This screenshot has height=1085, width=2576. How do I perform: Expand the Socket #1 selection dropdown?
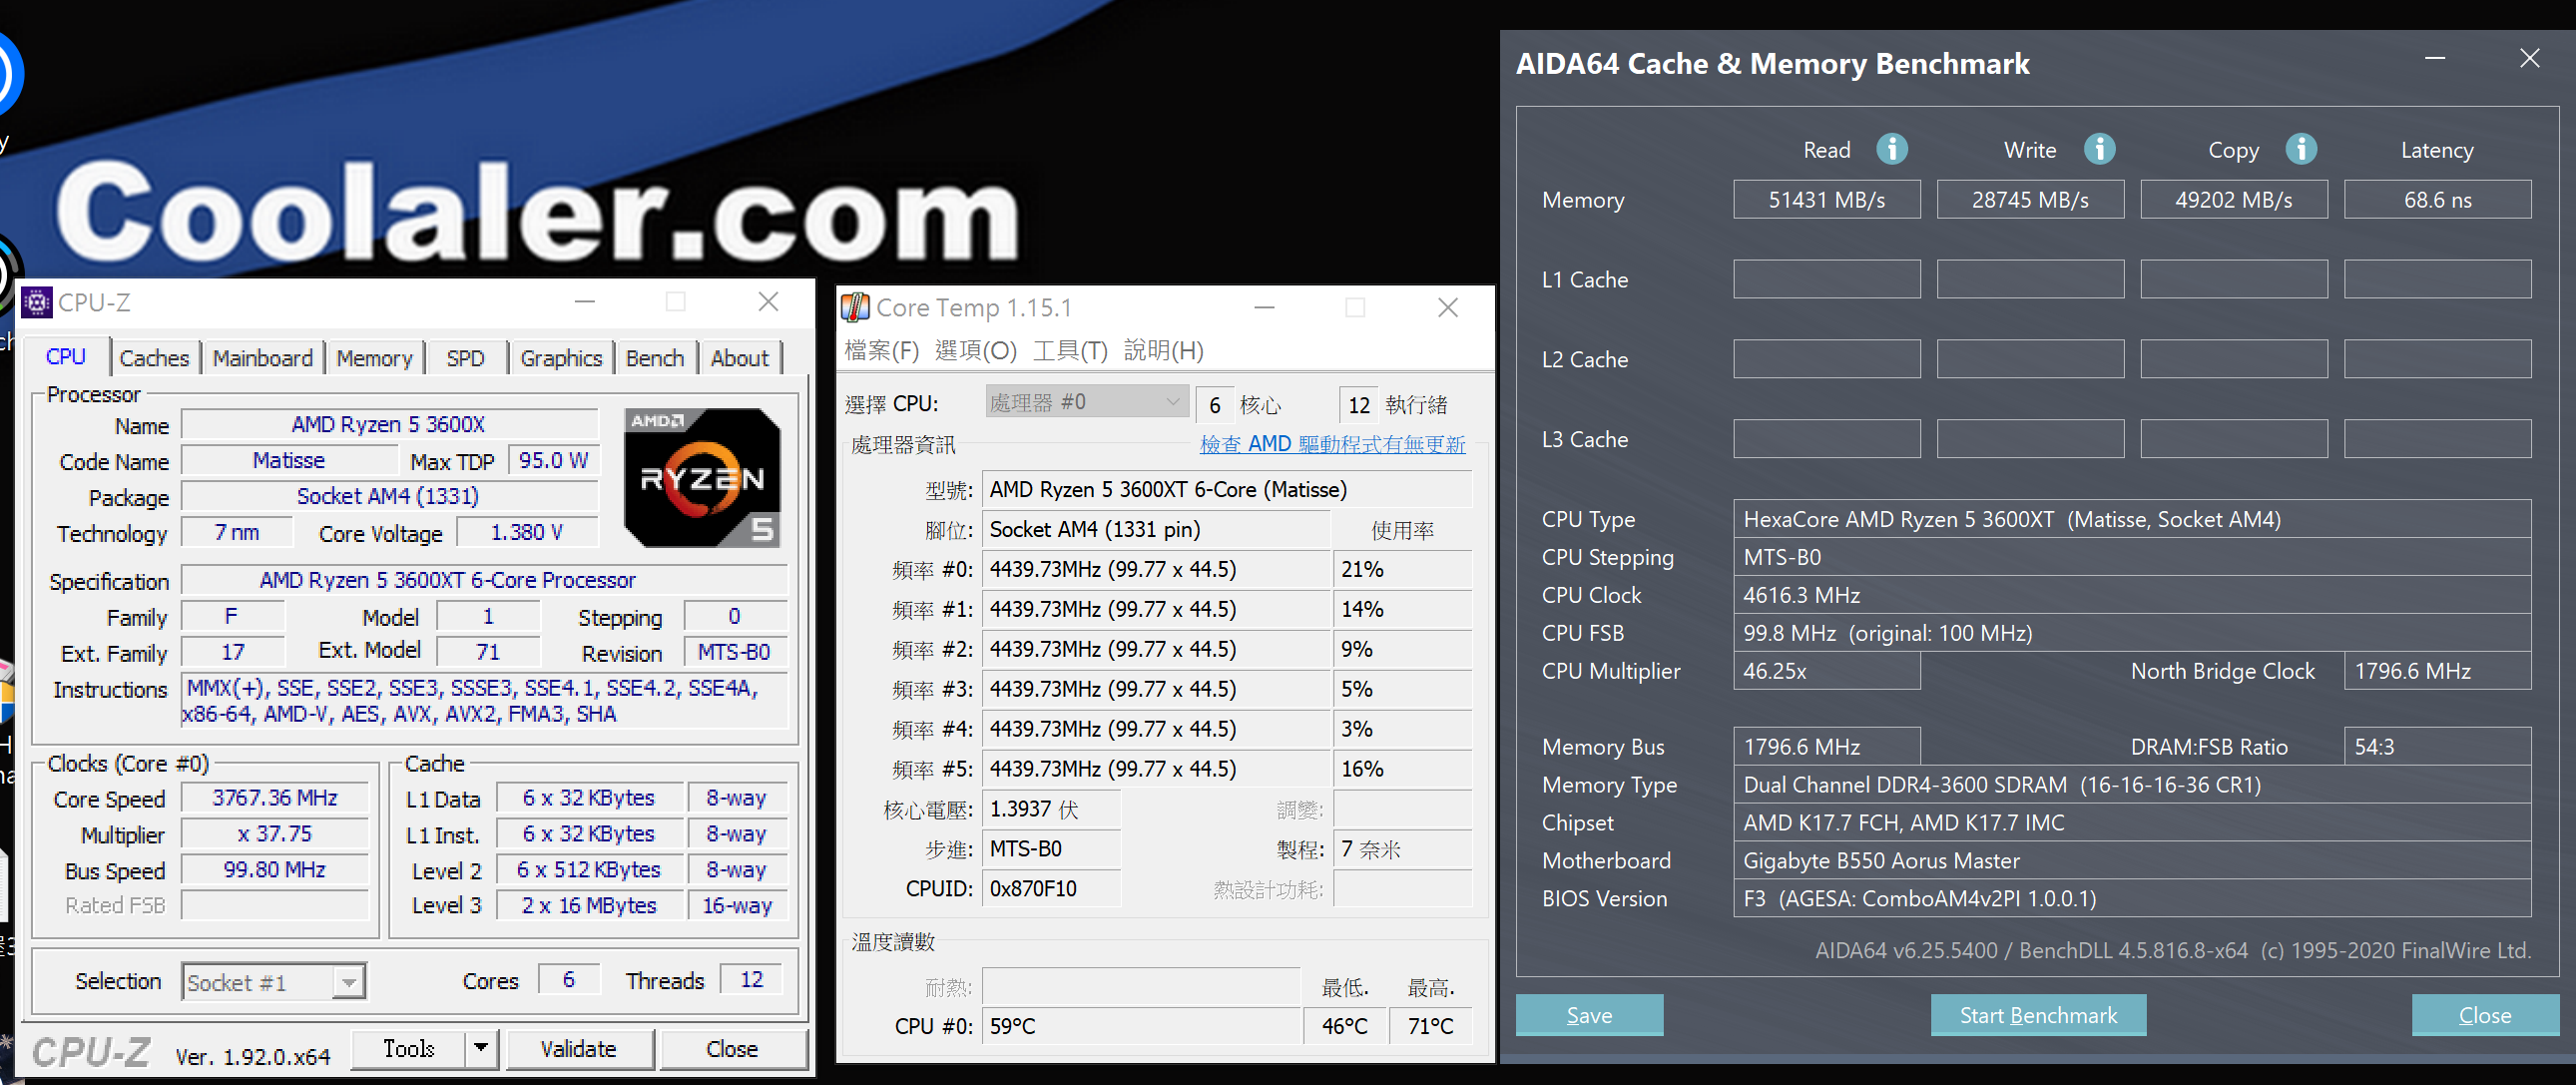pyautogui.click(x=348, y=982)
